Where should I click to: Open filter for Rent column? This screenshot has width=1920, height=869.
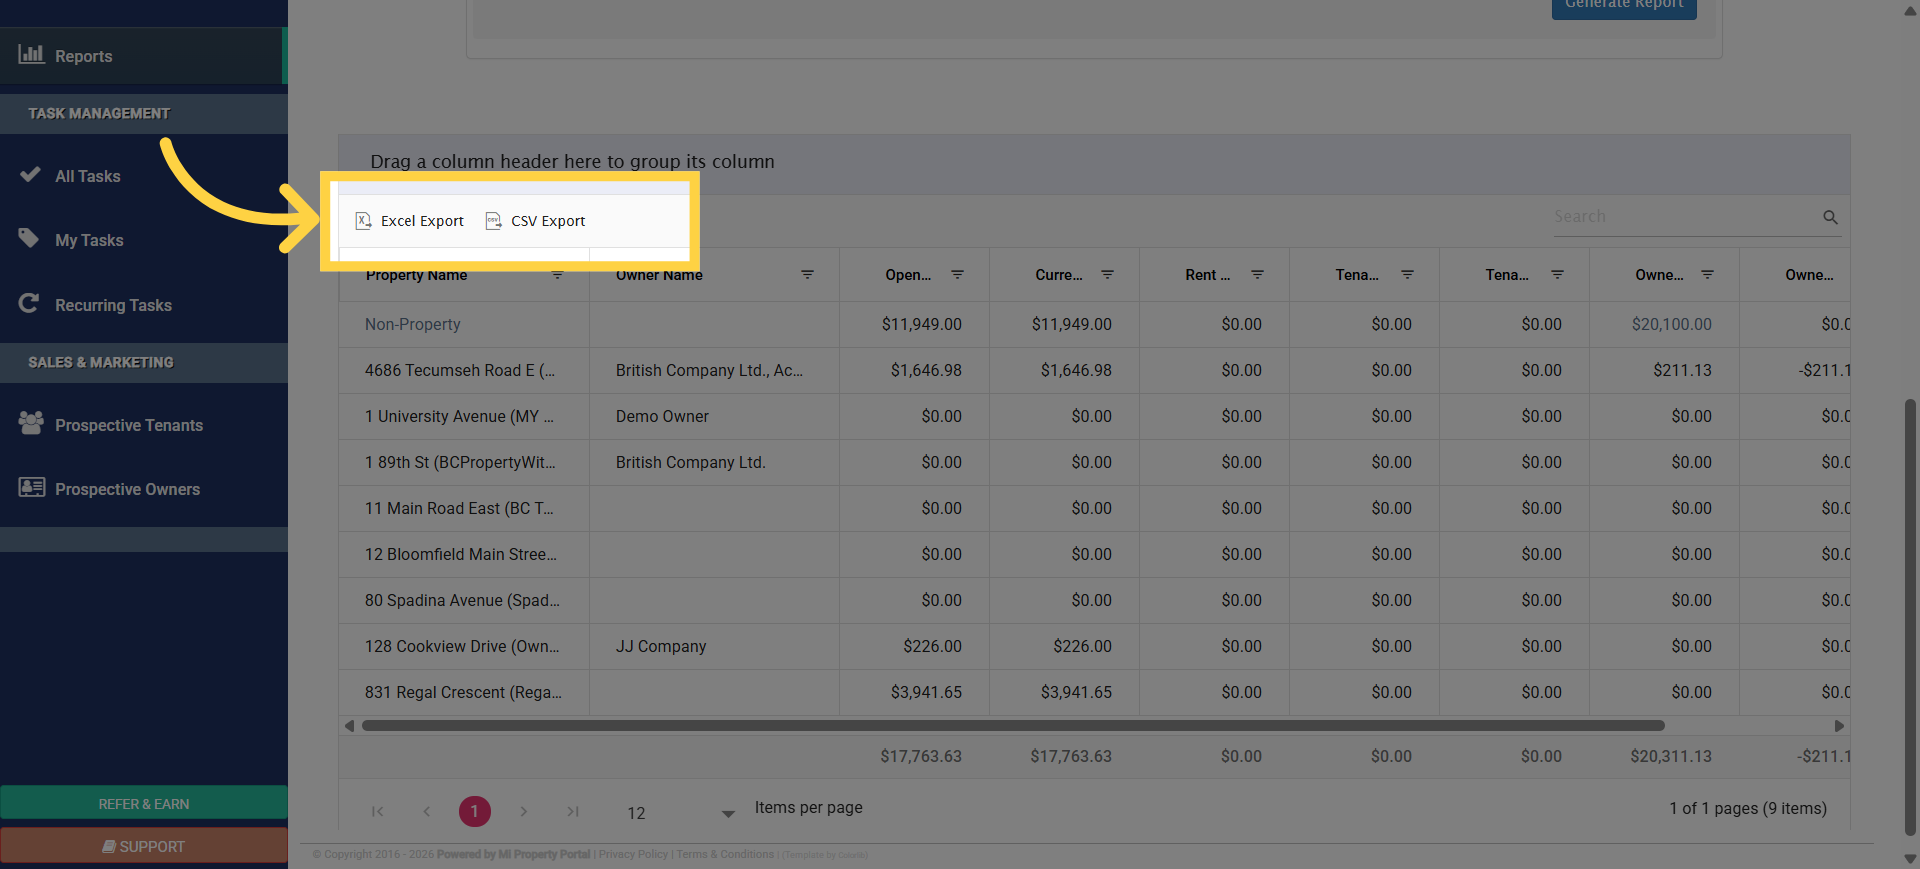pos(1257,274)
